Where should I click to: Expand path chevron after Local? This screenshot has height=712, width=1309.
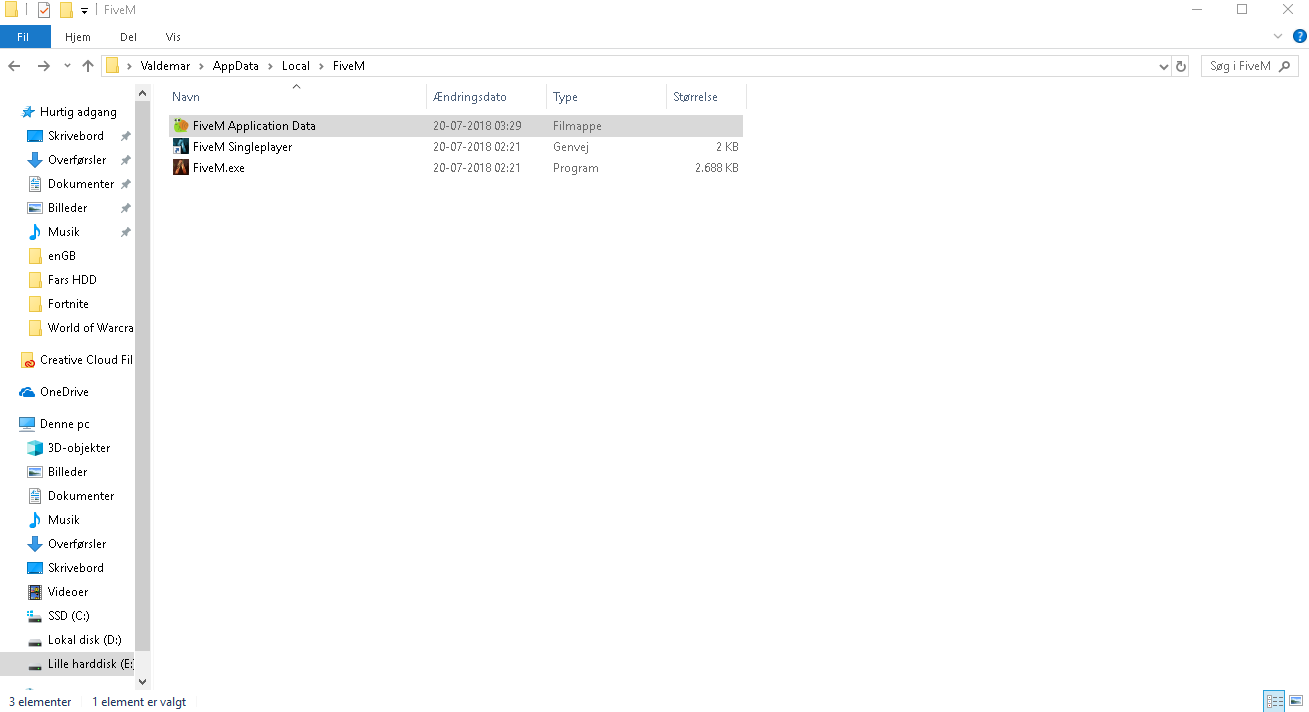coord(321,66)
